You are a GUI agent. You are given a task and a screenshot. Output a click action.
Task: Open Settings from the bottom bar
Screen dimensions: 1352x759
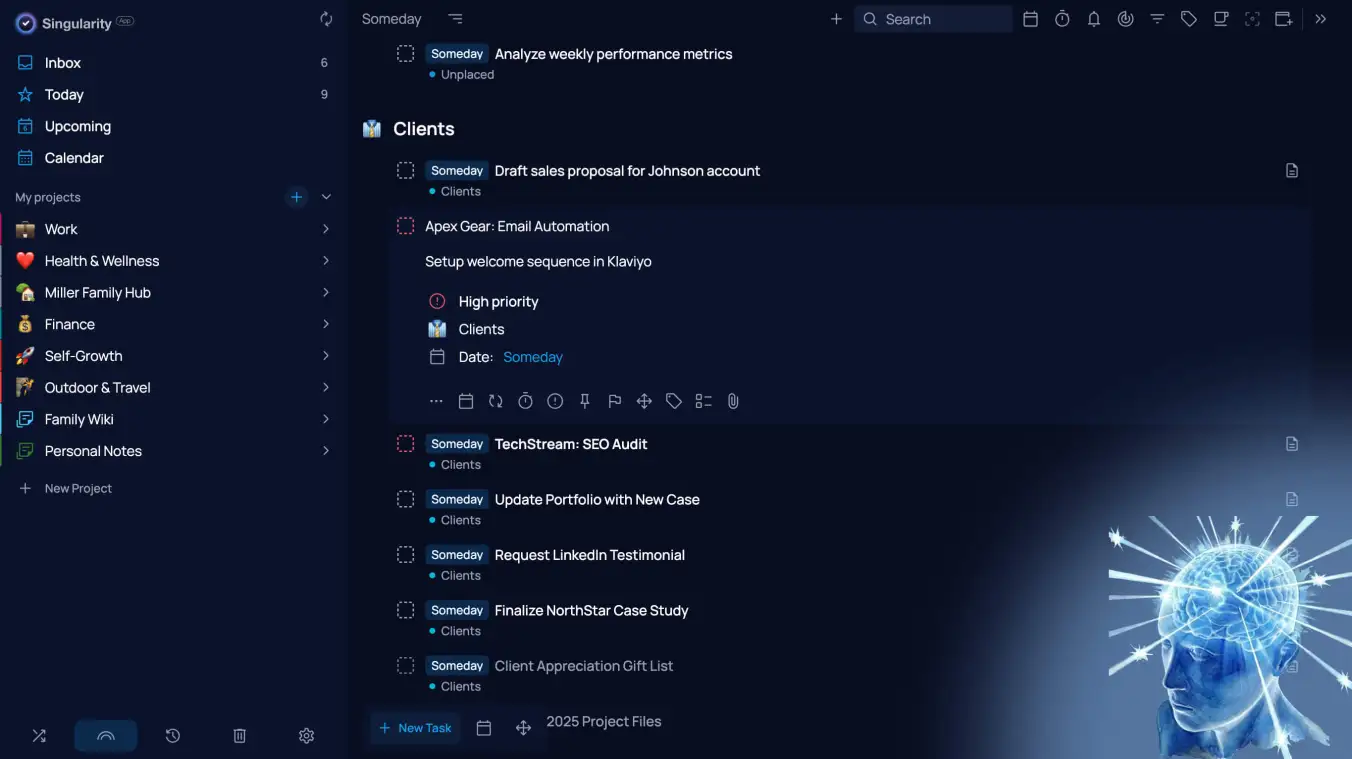point(306,735)
